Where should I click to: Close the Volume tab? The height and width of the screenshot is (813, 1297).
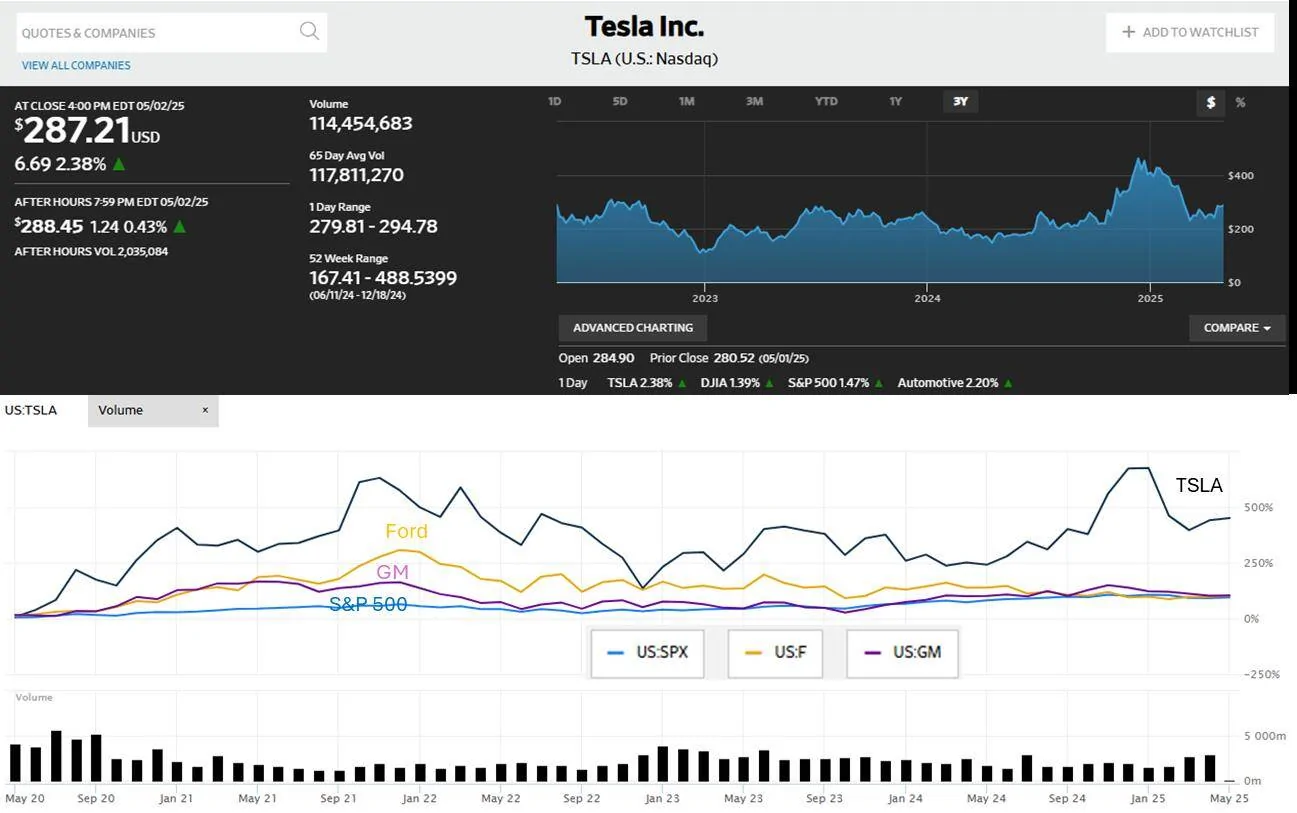205,410
